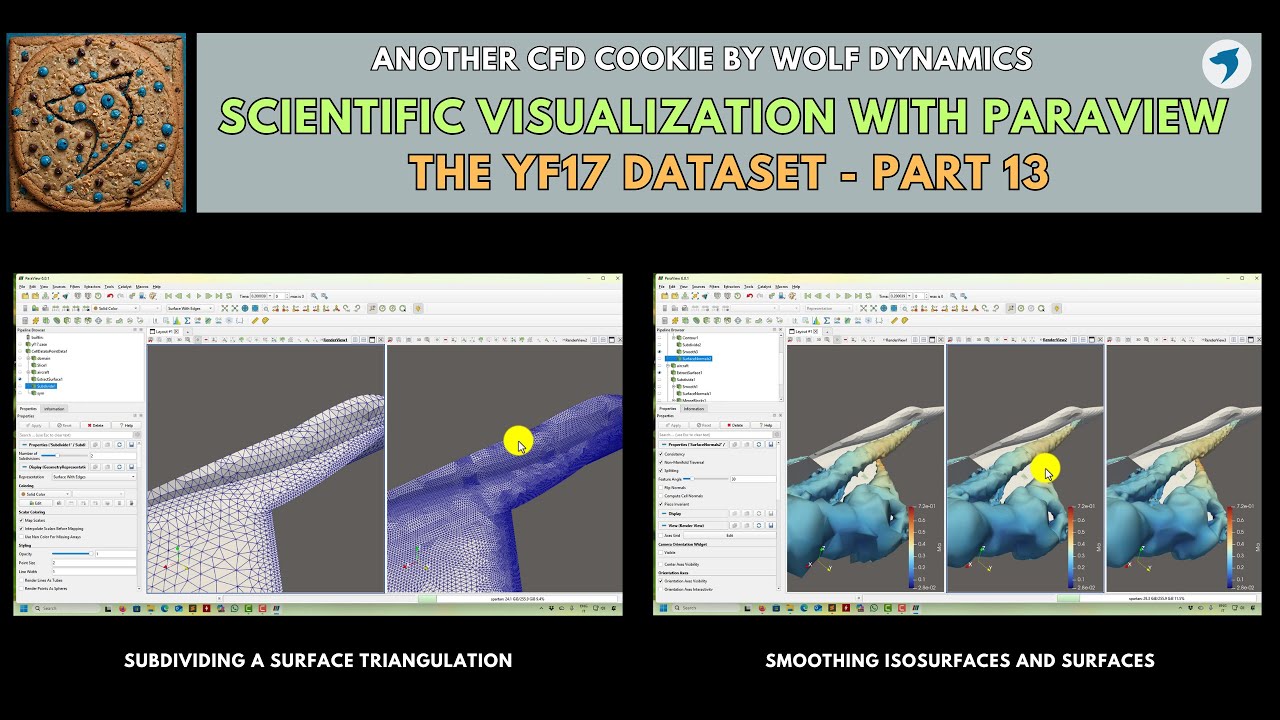The width and height of the screenshot is (1280, 720).
Task: Collapse View (Render View) section in right window
Action: click(694, 525)
